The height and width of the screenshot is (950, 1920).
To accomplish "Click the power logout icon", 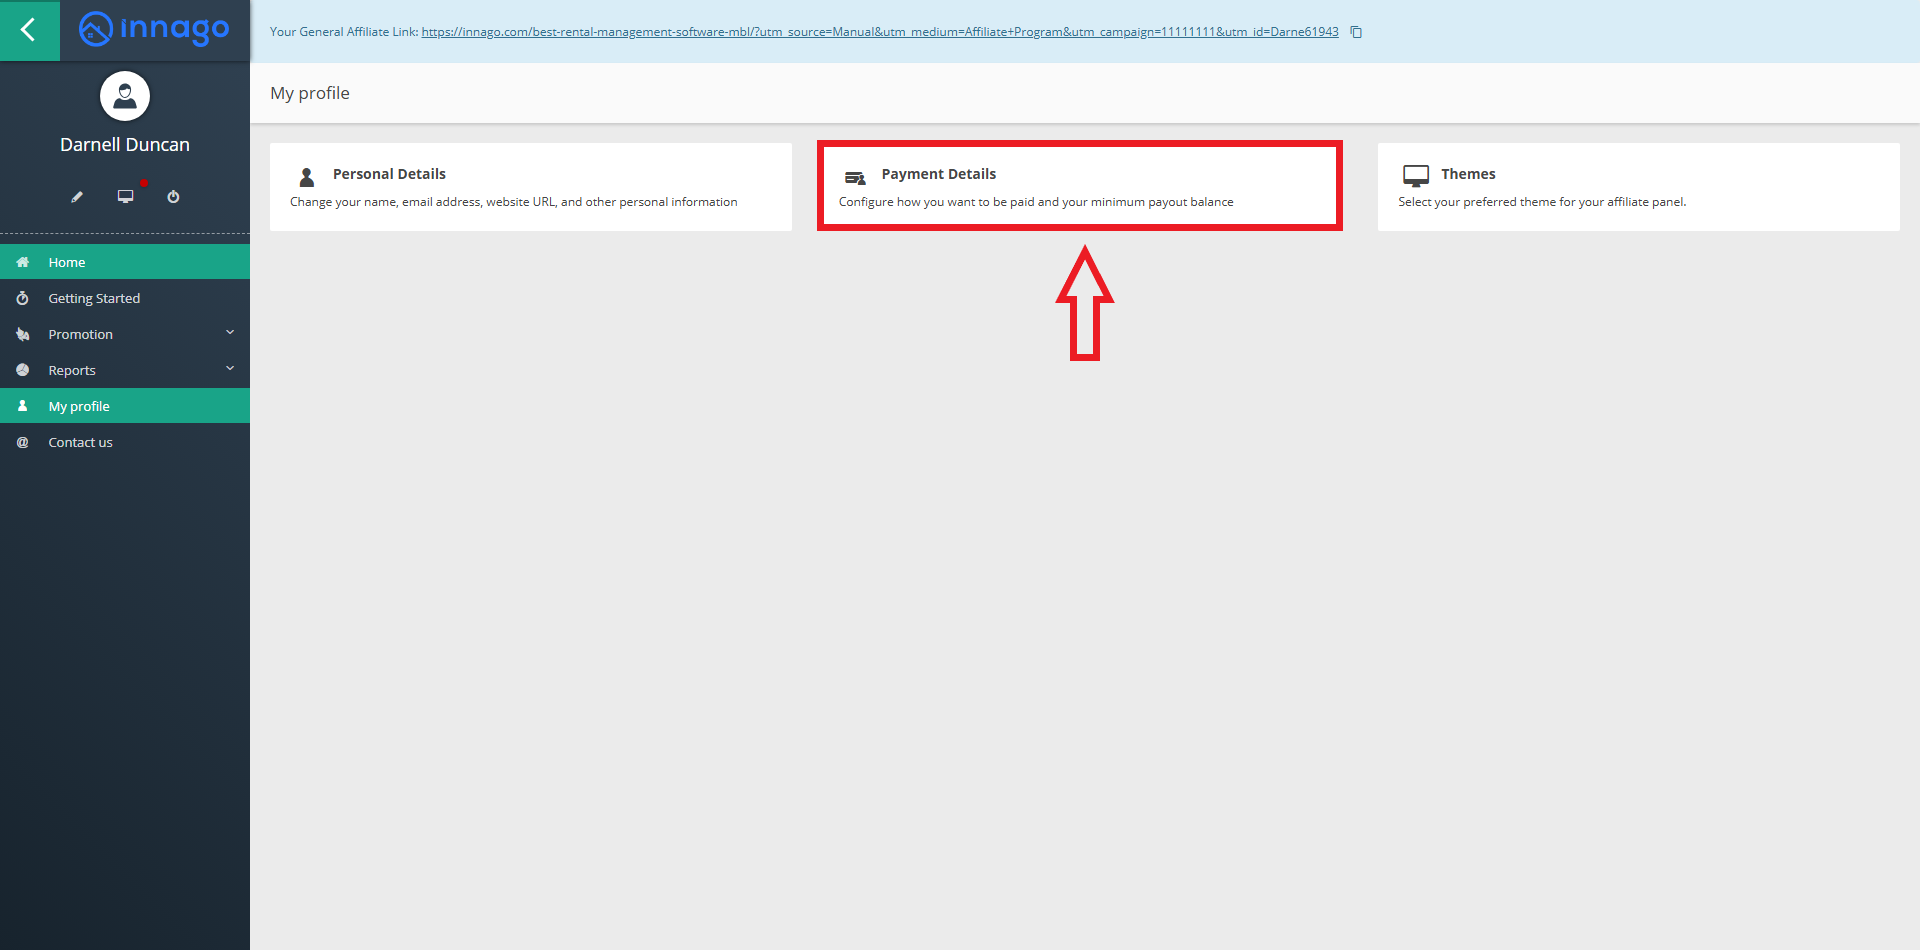I will coord(173,197).
